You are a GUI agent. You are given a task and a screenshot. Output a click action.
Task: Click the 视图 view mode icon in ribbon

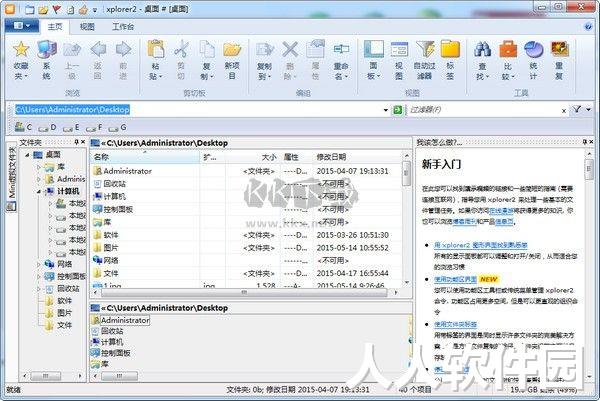(399, 50)
